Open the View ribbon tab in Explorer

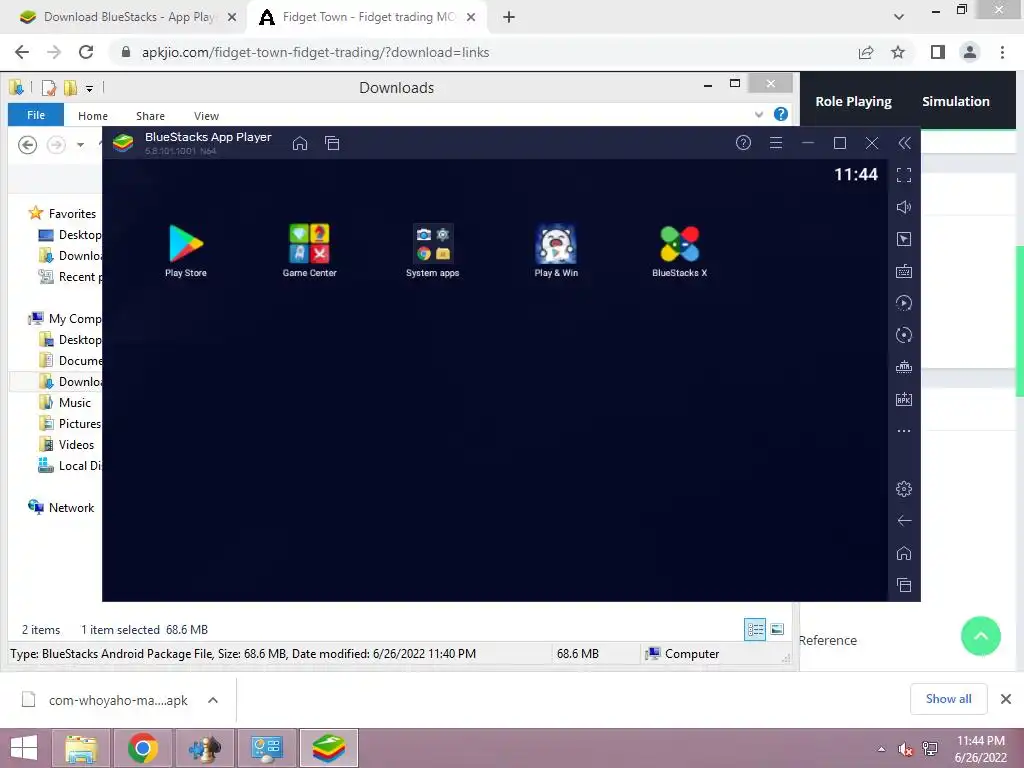206,116
